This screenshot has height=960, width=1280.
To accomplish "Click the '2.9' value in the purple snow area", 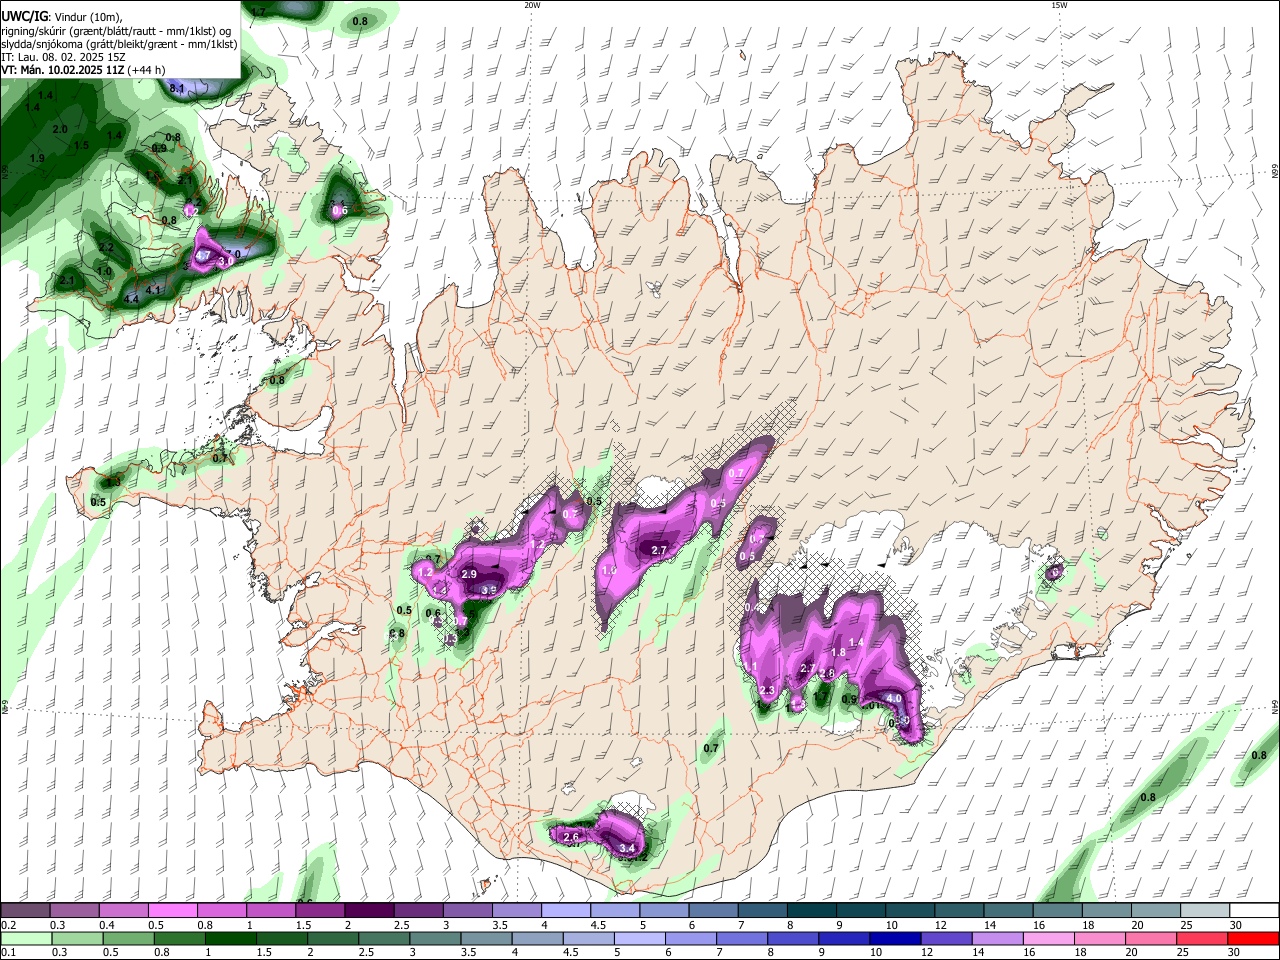I will point(469,574).
